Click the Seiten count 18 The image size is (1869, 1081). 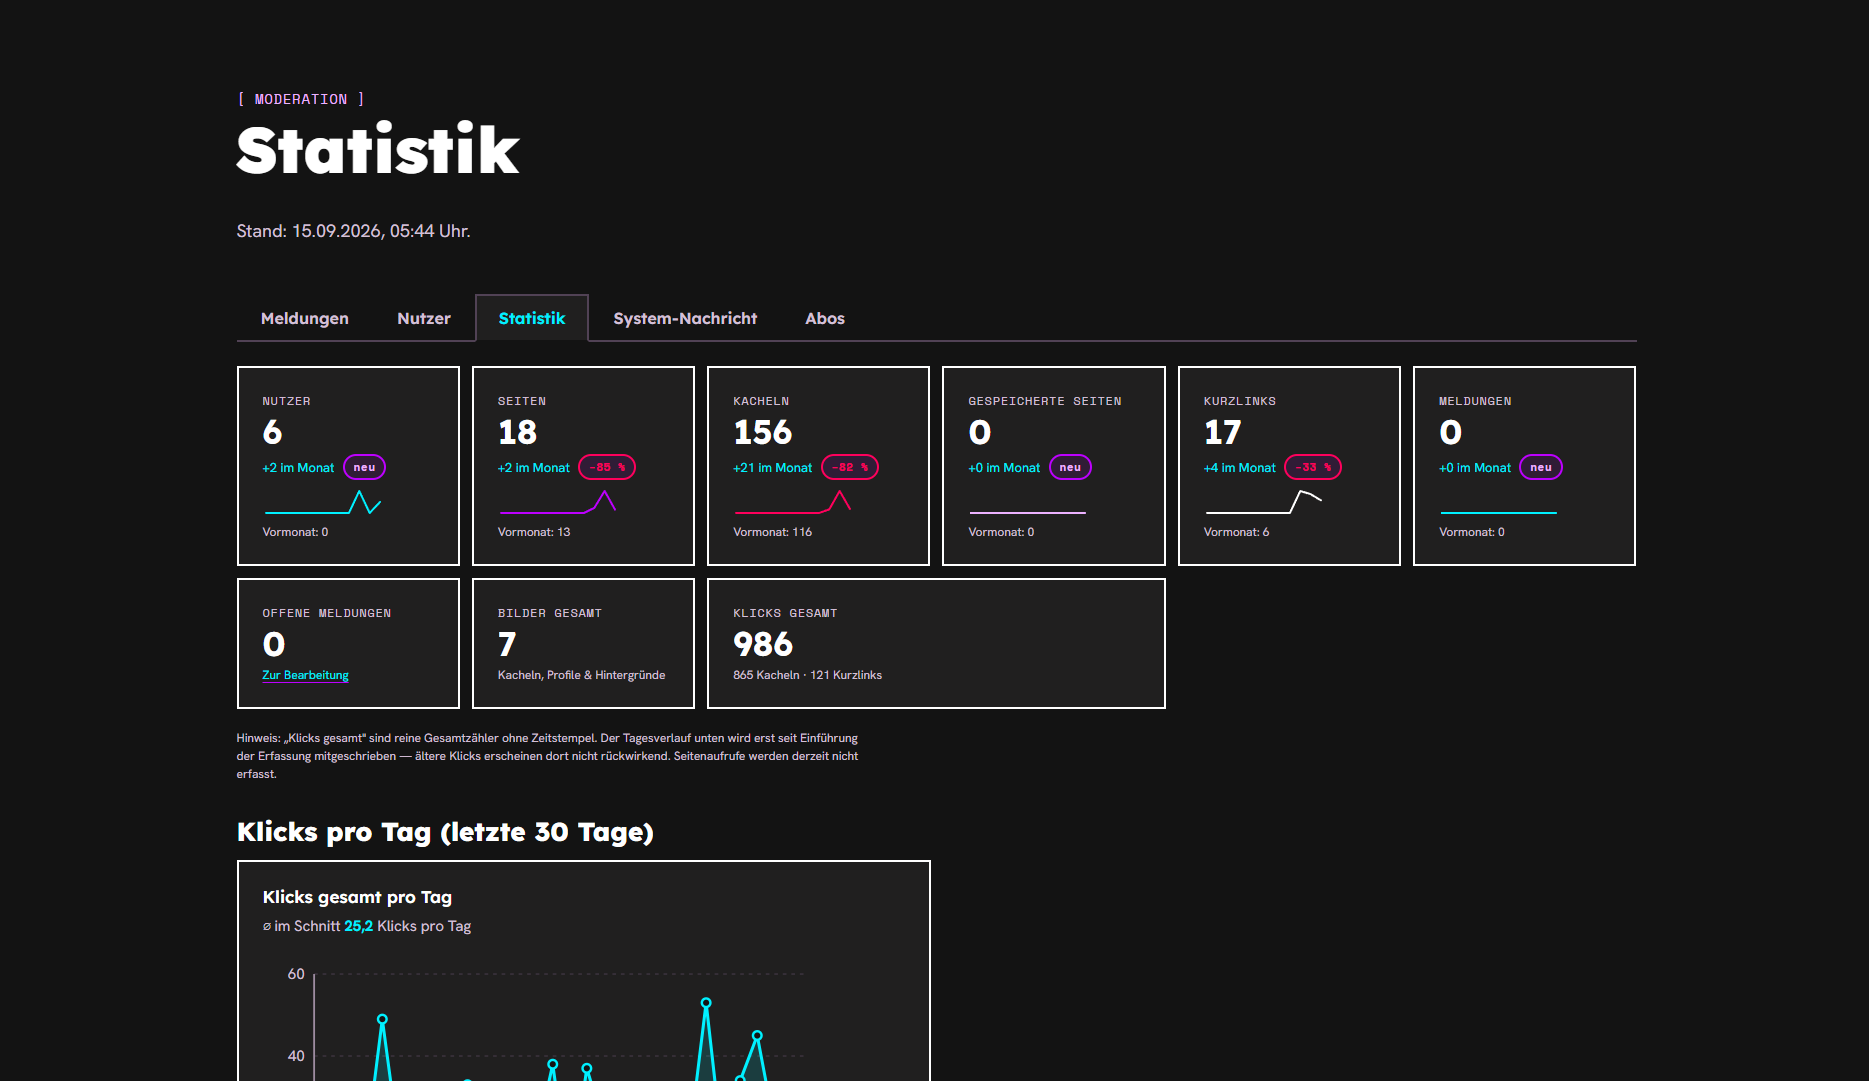[517, 432]
